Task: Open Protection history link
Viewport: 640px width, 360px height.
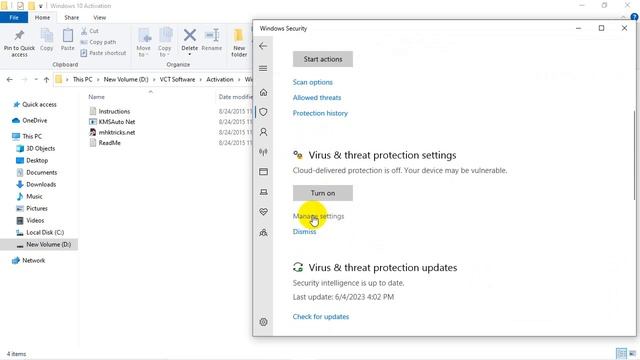Action: [320, 113]
